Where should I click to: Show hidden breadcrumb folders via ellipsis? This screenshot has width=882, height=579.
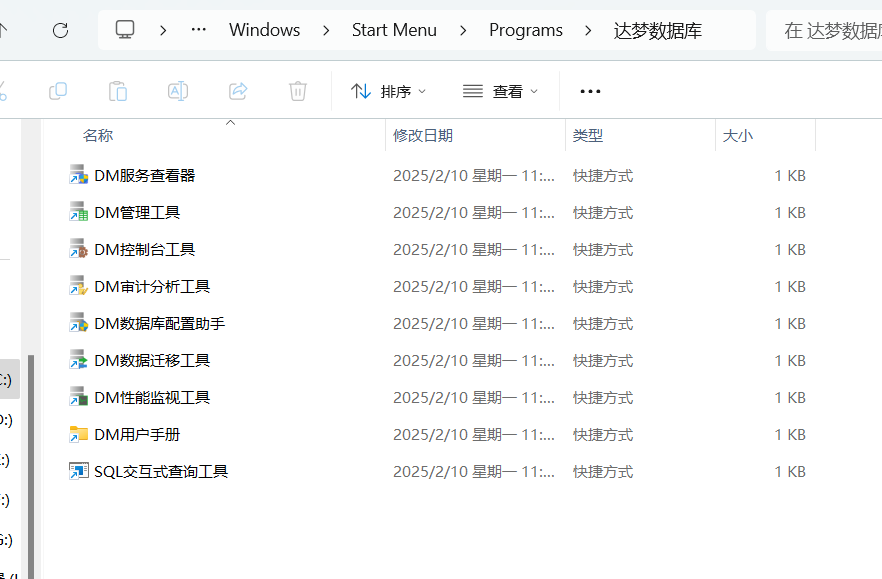(199, 30)
